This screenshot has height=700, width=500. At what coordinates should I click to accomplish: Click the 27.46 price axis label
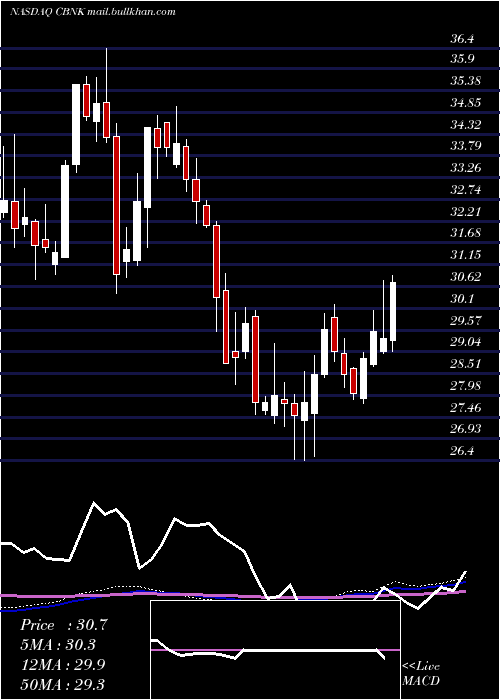pos(465,407)
